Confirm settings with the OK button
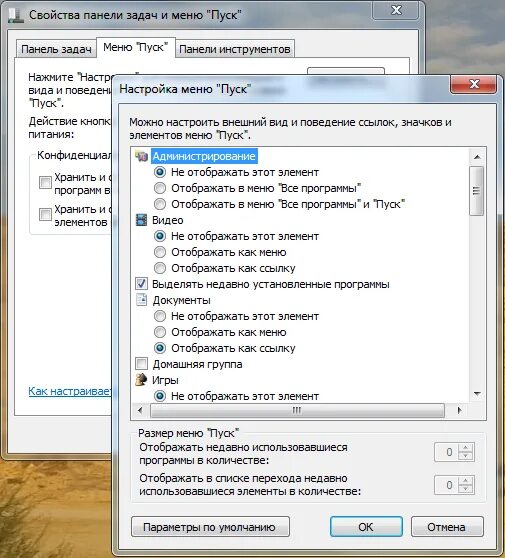The image size is (505, 558). tap(366, 527)
